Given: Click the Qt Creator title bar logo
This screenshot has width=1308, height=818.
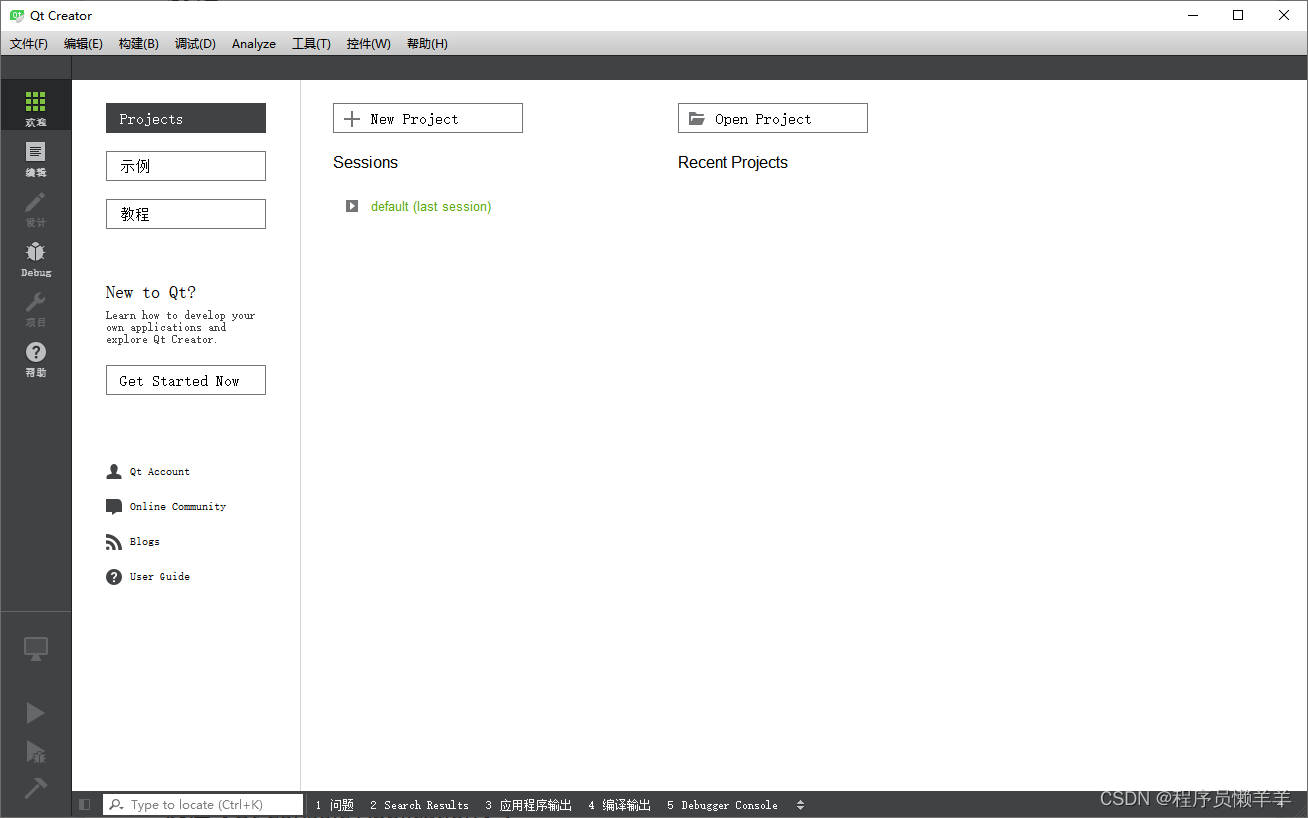Looking at the screenshot, I should (17, 15).
